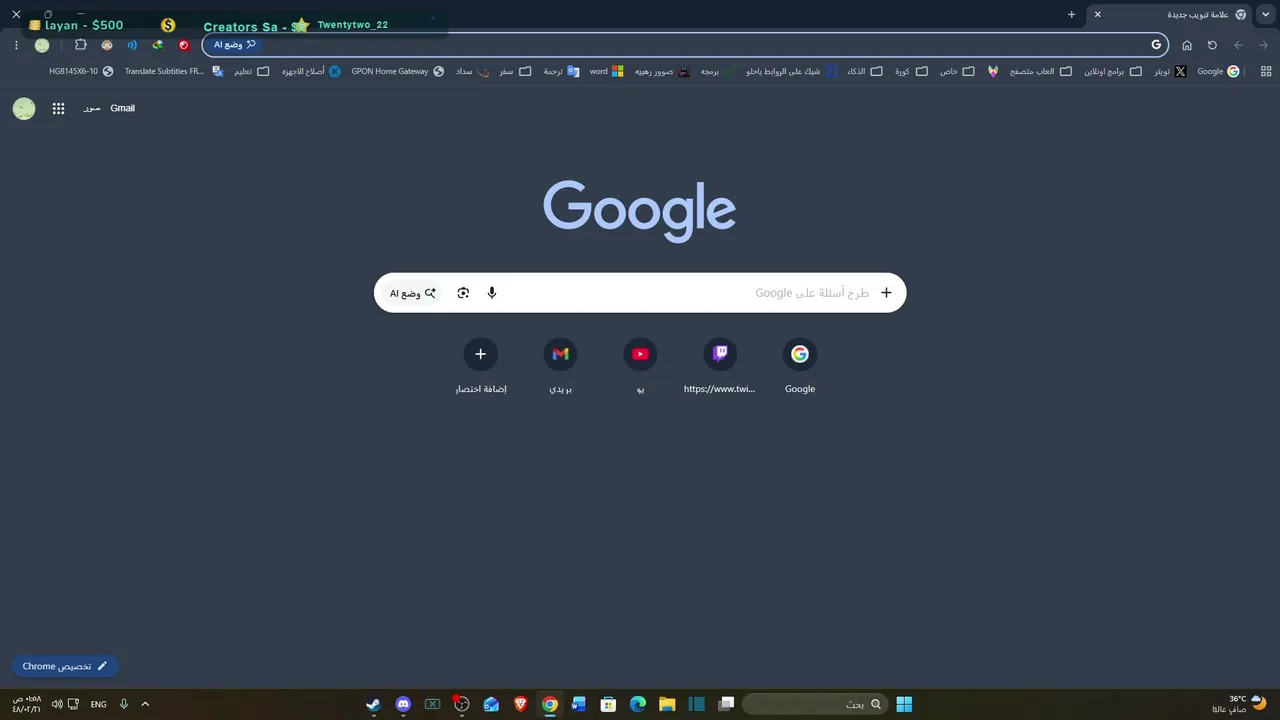Expand تعليم bookmarks folder
This screenshot has height=720, width=1280.
(x=252, y=72)
